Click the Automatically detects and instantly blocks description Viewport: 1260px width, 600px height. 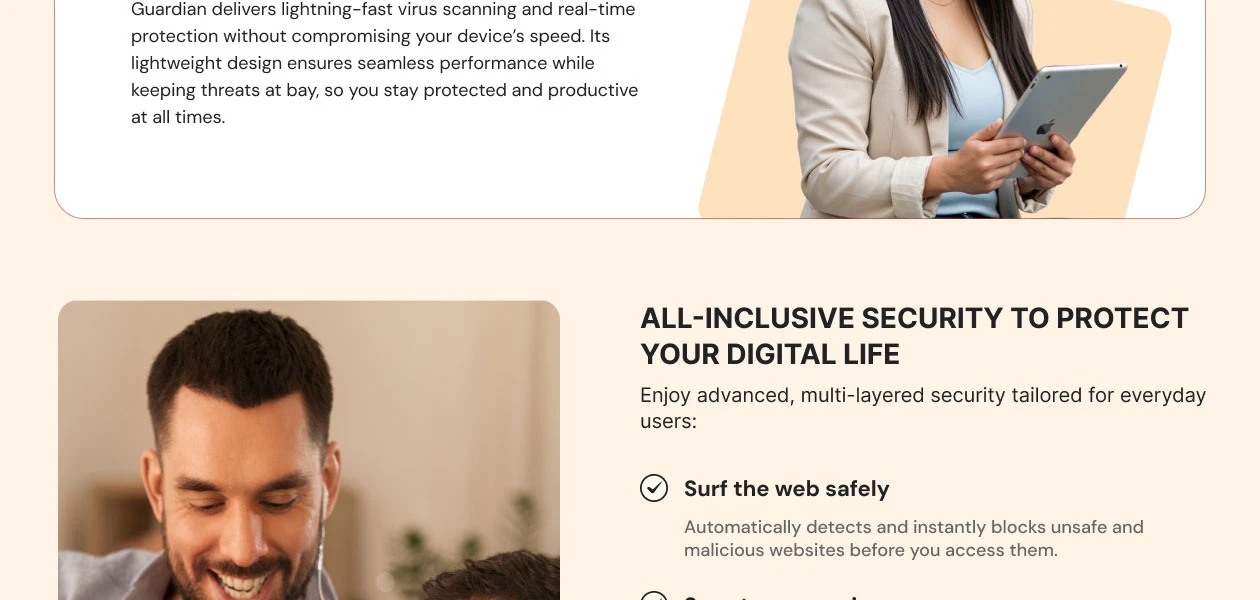914,538
